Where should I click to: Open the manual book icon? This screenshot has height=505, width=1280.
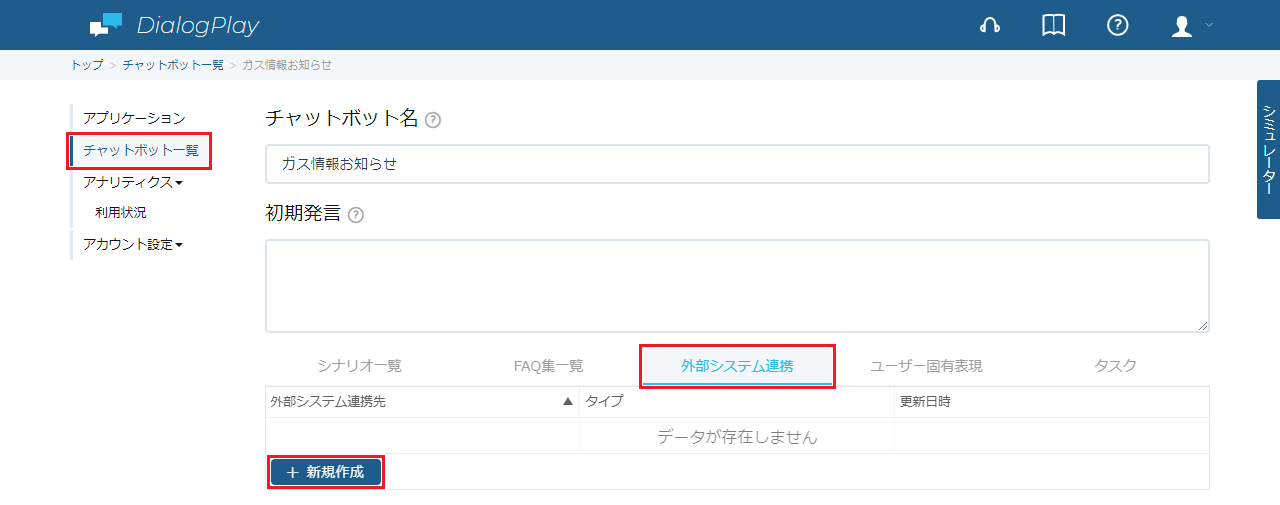(x=1053, y=26)
